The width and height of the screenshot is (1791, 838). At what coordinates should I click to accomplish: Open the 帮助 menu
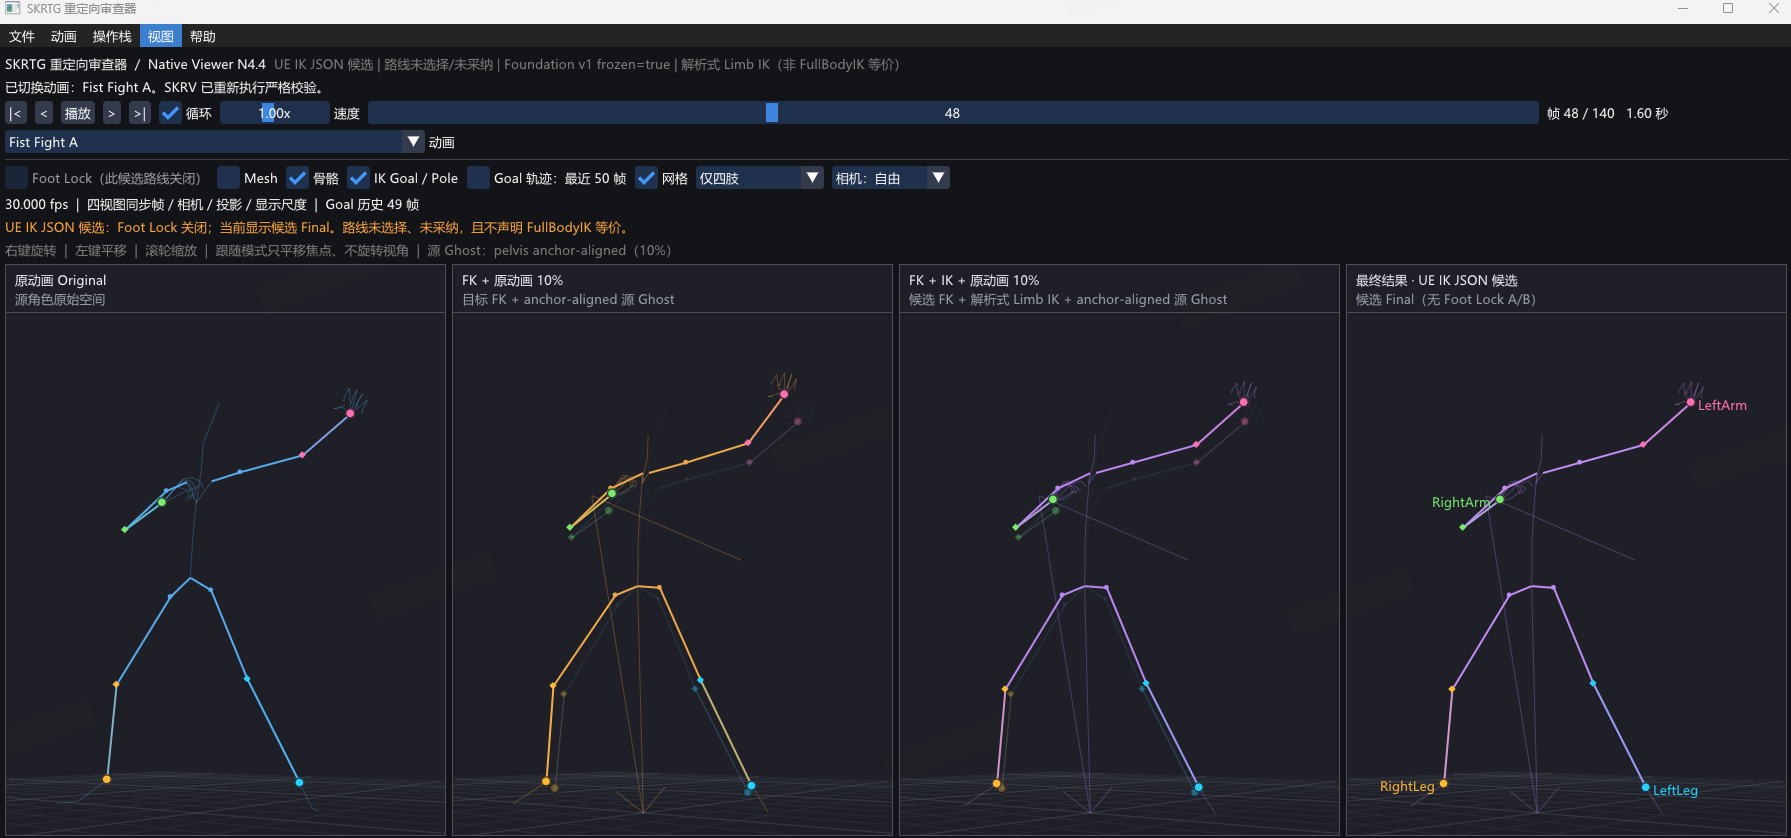(x=203, y=37)
